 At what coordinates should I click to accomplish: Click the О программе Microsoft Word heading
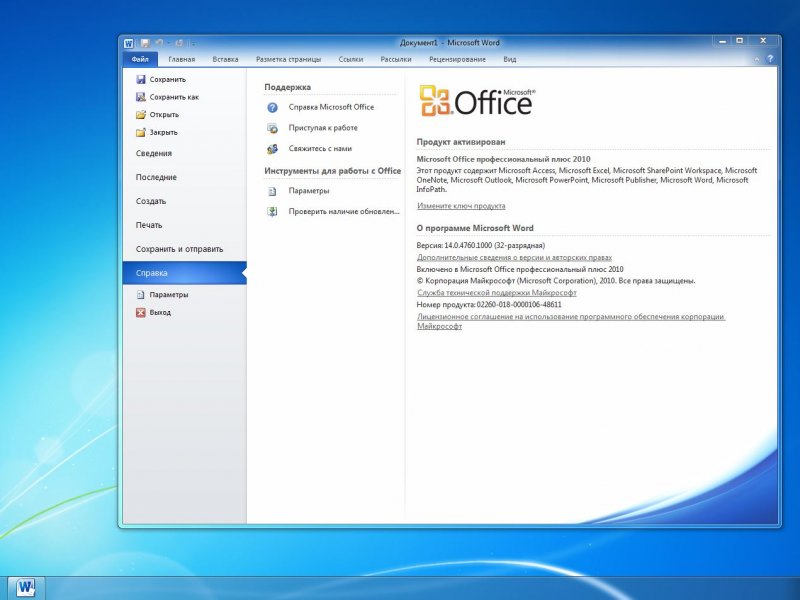(475, 228)
